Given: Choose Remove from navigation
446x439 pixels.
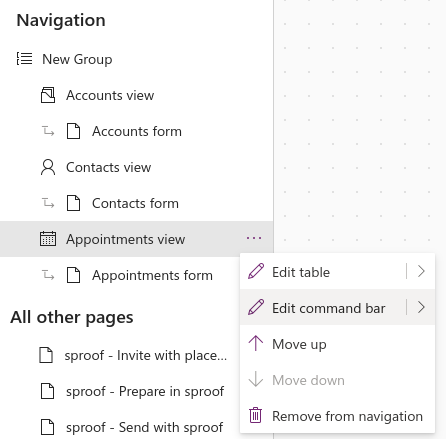Looking at the screenshot, I should coord(337,416).
